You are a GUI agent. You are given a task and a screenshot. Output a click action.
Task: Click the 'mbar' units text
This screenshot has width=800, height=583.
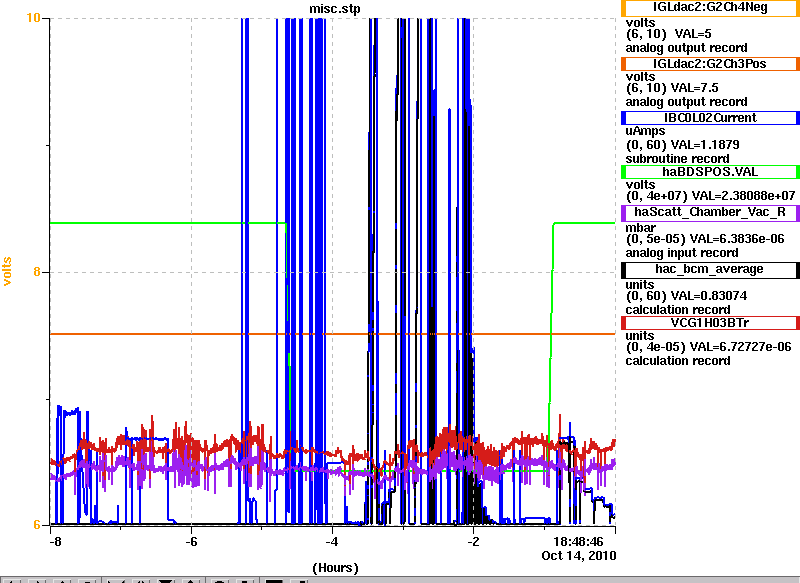pyautogui.click(x=641, y=228)
